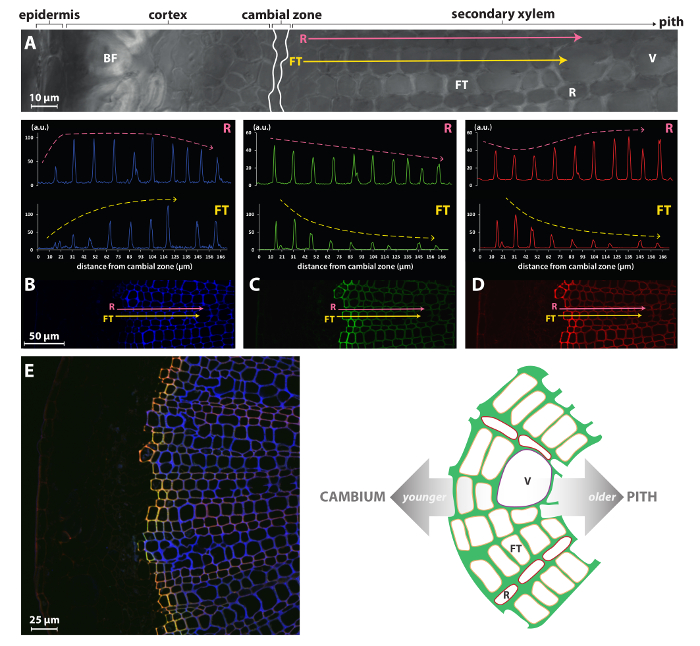Click the 10 µm scale bar
Viewport: 700px width, 646px height.
pyautogui.click(x=43, y=103)
